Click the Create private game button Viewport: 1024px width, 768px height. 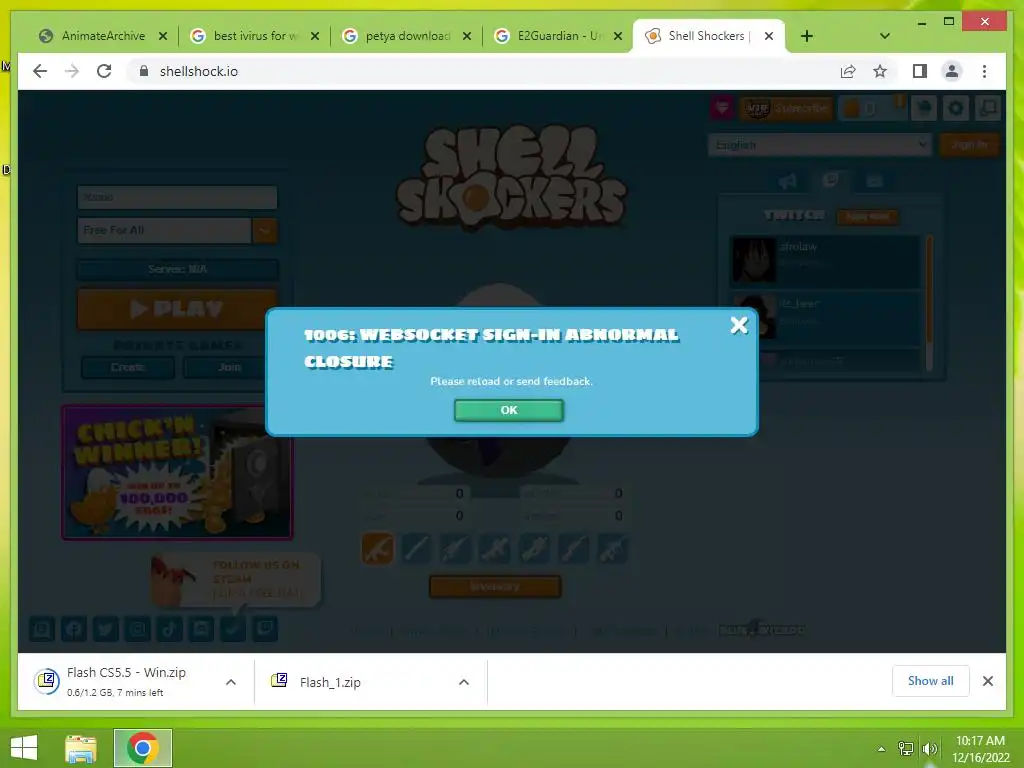pos(128,367)
